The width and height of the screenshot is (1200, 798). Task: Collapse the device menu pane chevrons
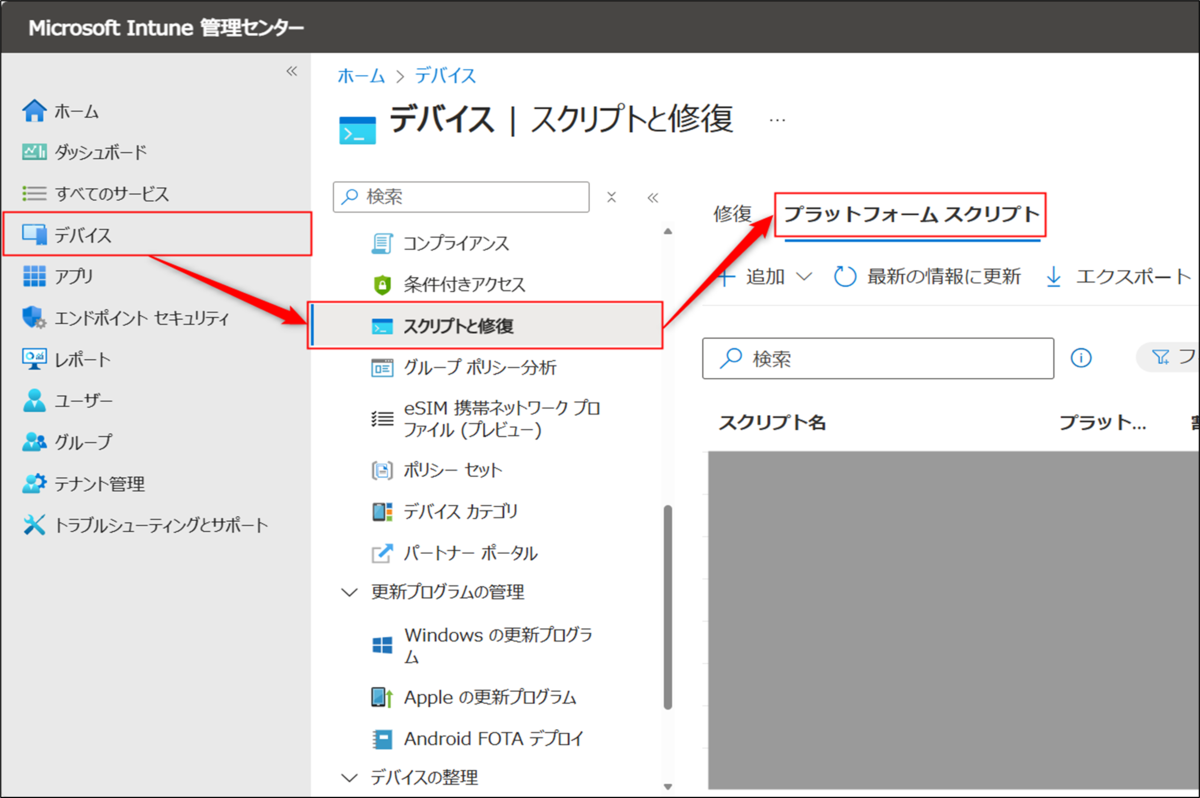click(x=653, y=197)
